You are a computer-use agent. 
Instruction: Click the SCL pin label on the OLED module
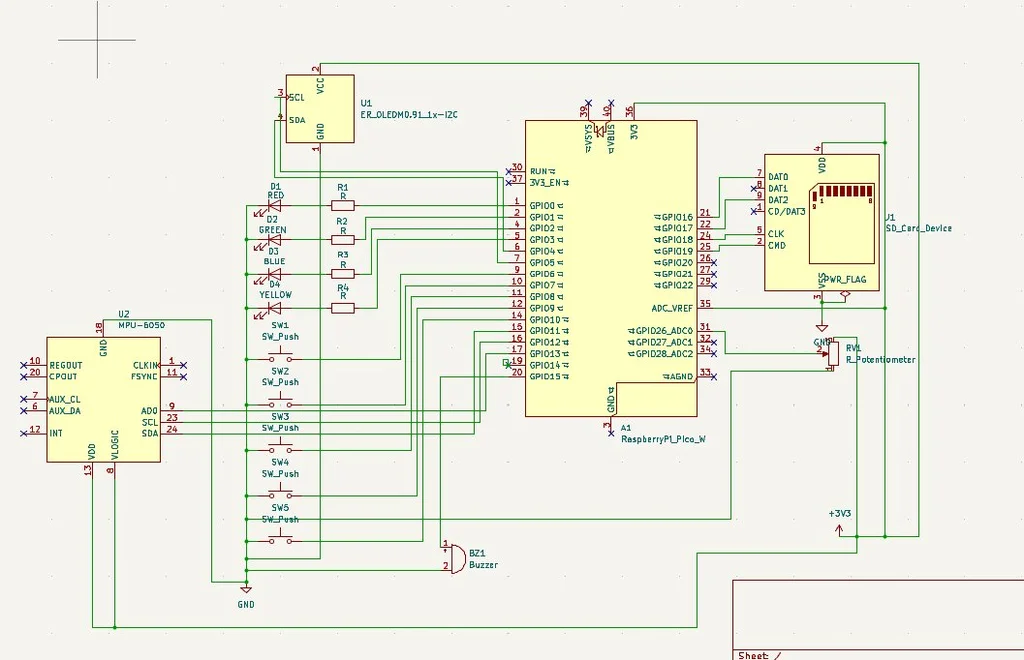pyautogui.click(x=296, y=98)
